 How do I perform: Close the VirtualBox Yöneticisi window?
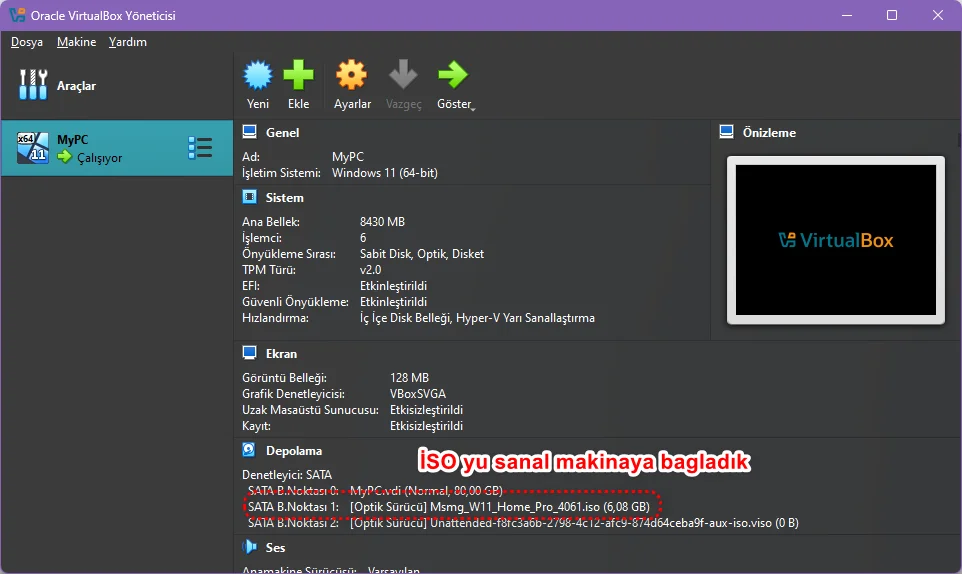[x=937, y=15]
